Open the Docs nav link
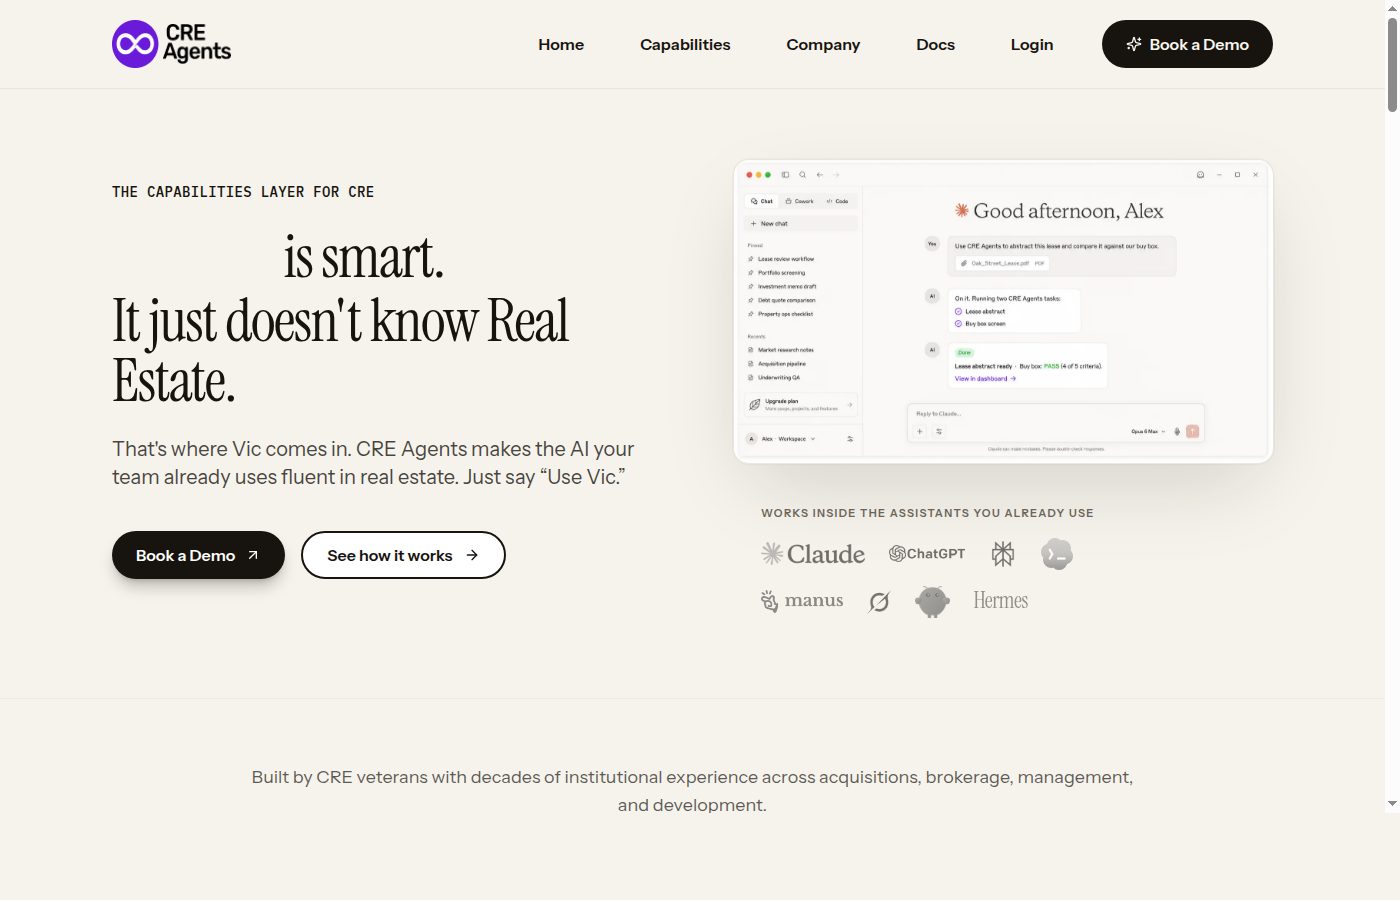This screenshot has width=1400, height=900. (936, 44)
